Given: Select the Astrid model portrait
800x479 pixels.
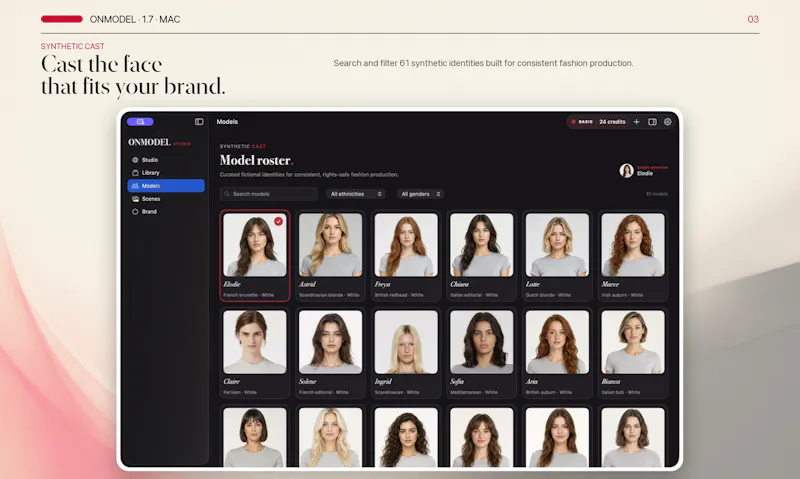Looking at the screenshot, I should 331,245.
